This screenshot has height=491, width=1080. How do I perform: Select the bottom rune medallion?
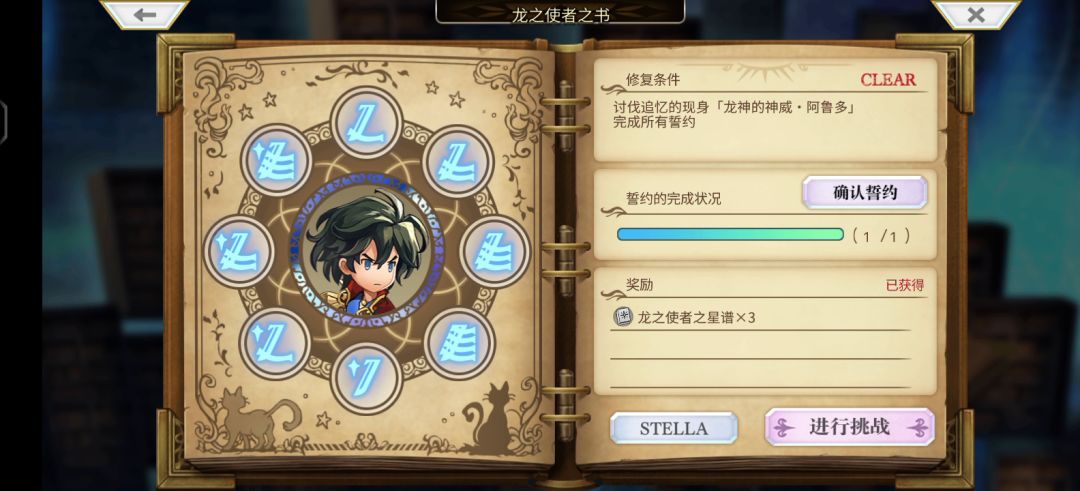coord(366,378)
